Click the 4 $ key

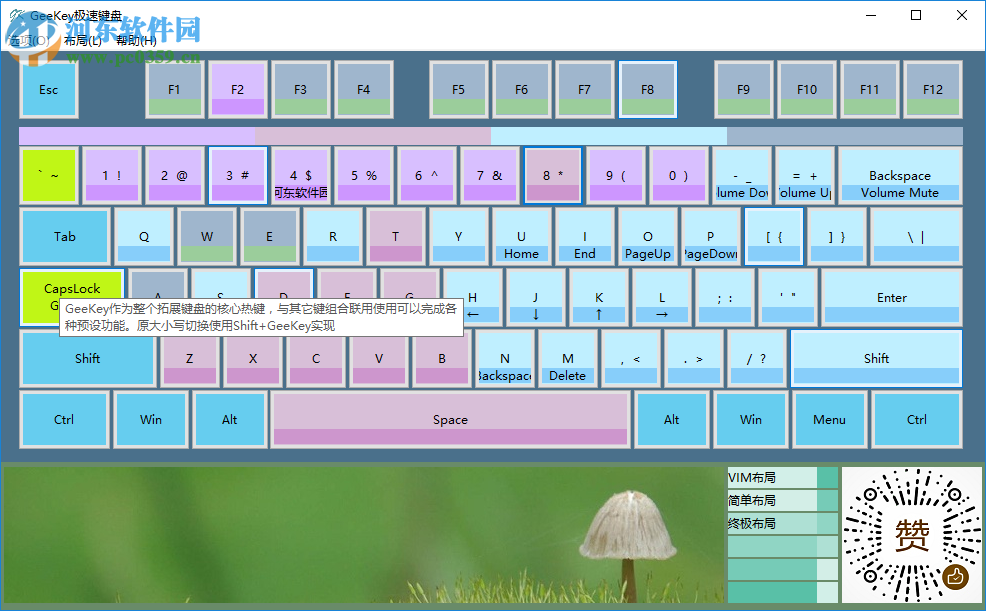click(x=301, y=175)
